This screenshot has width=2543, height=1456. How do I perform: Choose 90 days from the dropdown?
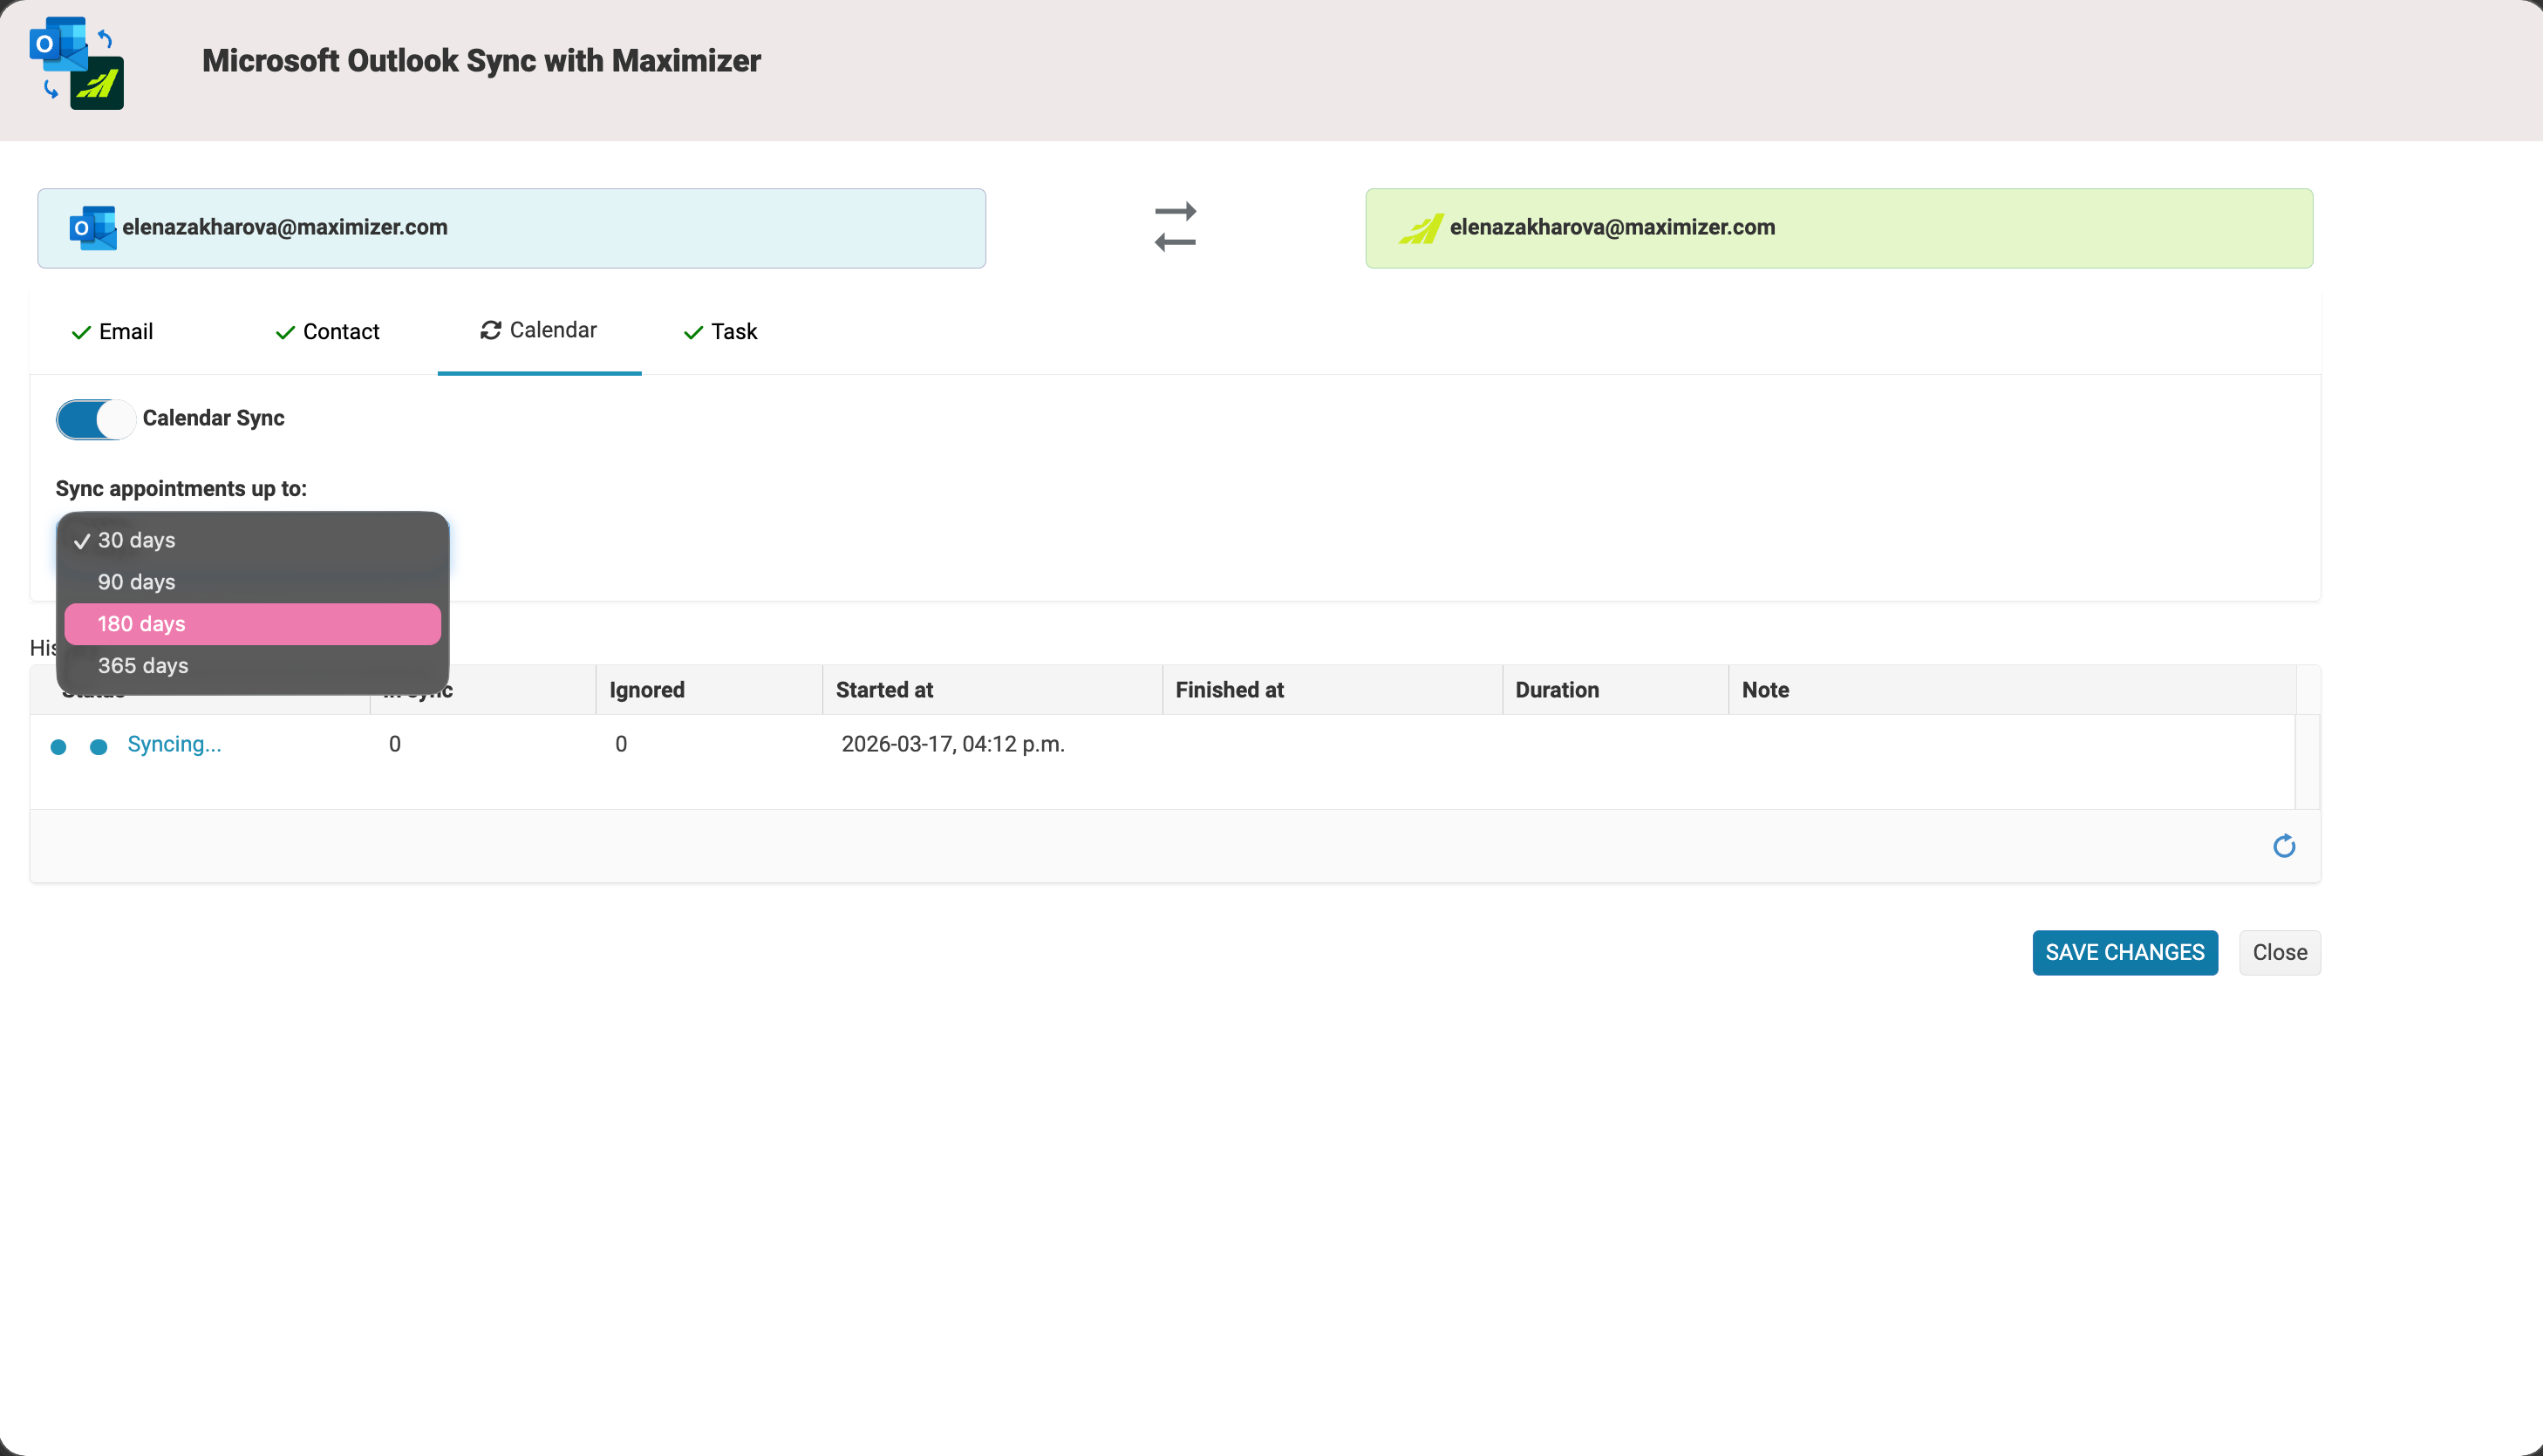click(x=253, y=582)
